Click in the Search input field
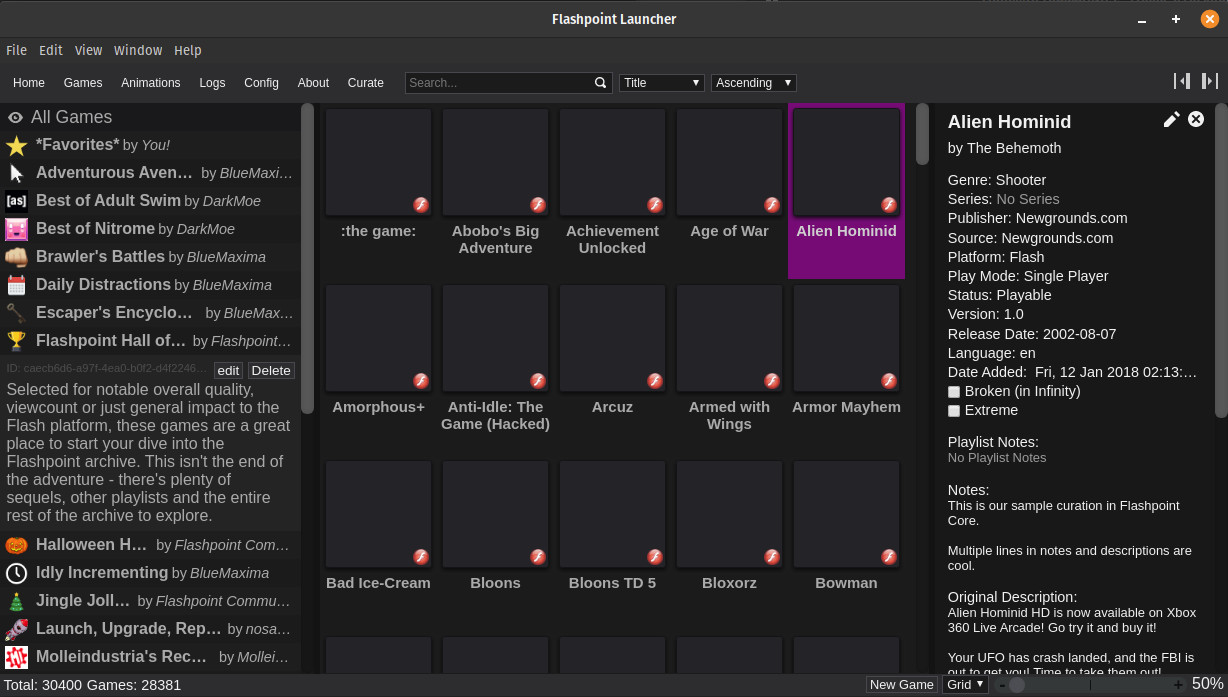 (499, 83)
